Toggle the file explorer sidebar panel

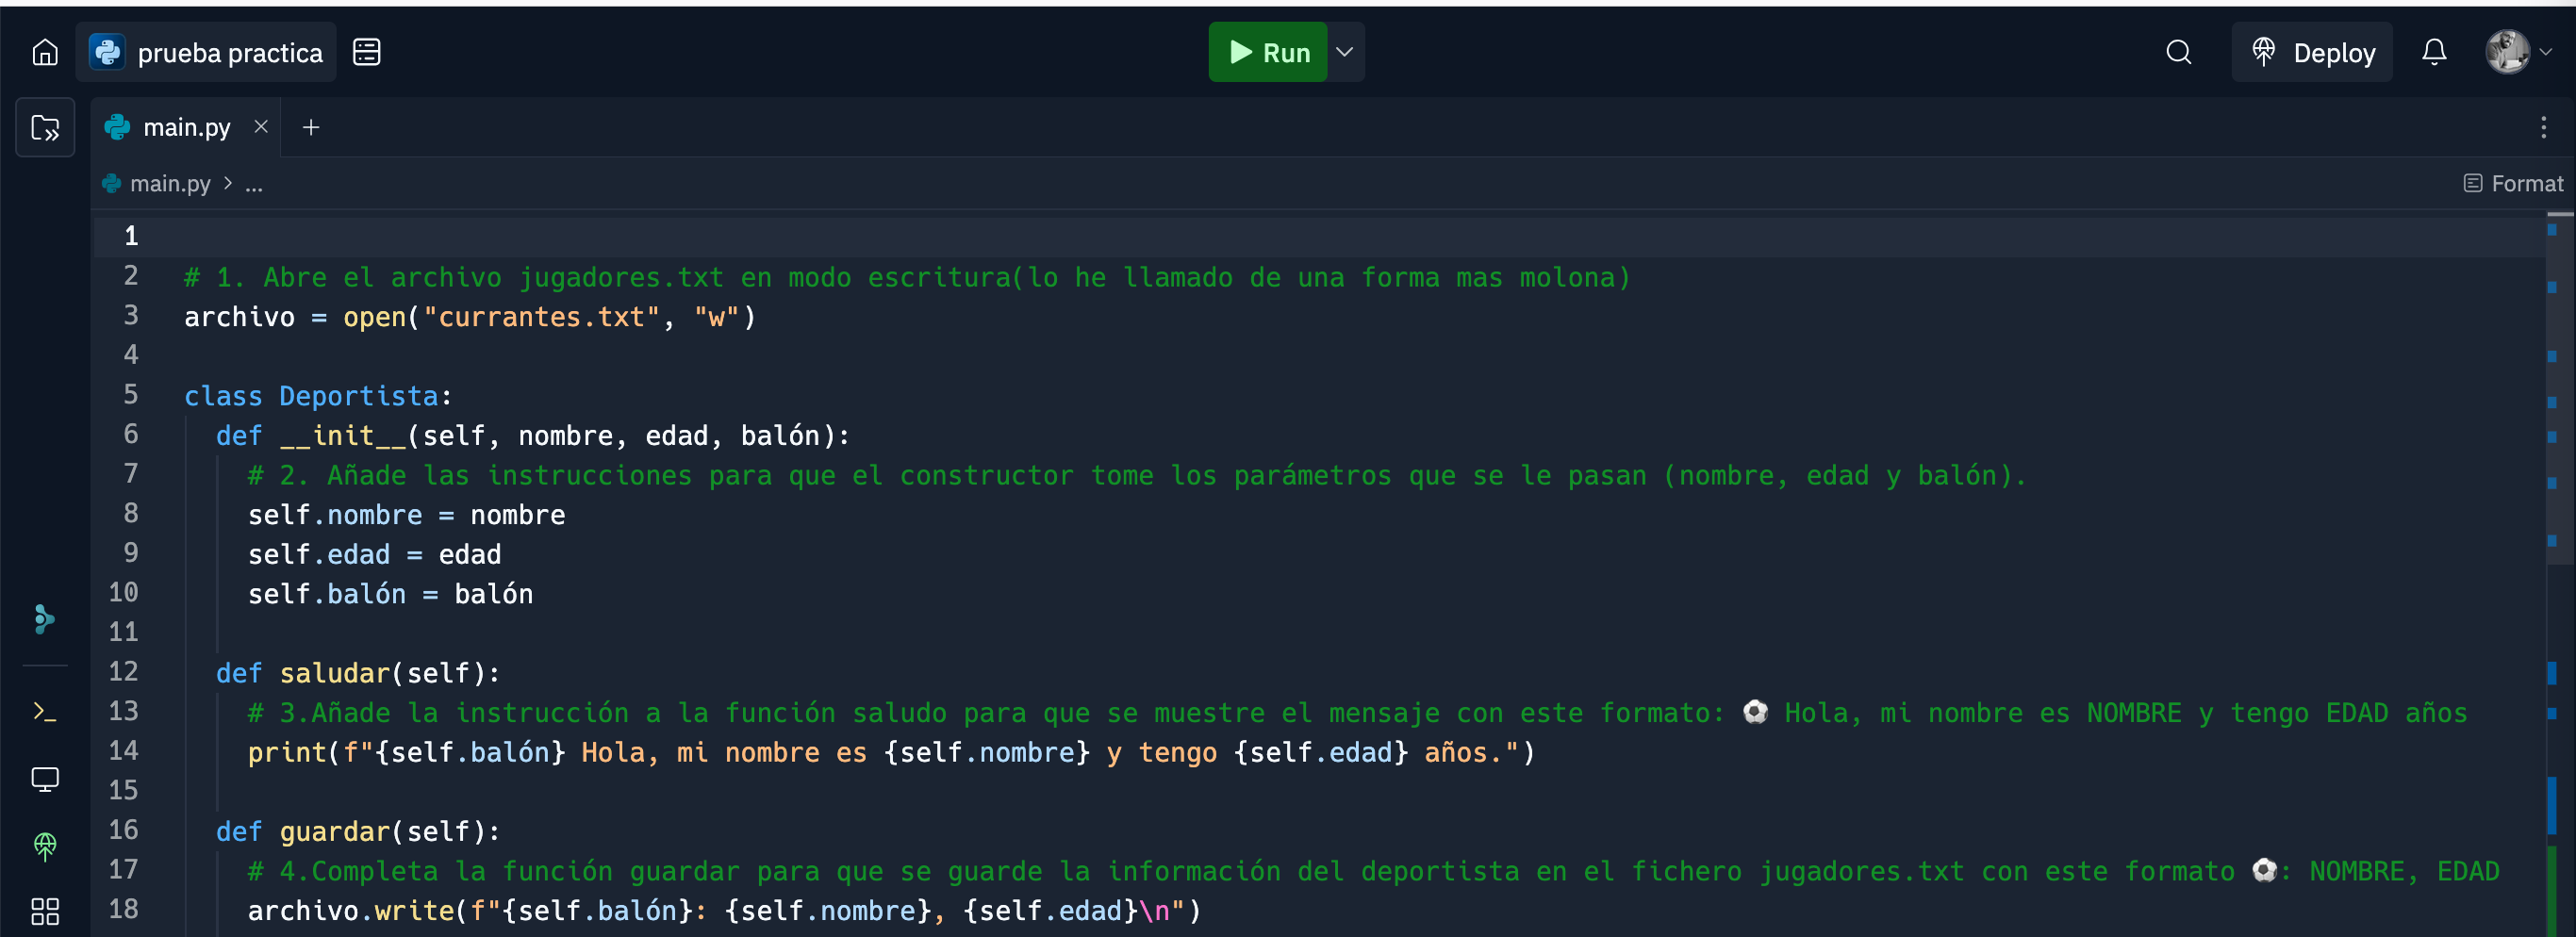[45, 128]
